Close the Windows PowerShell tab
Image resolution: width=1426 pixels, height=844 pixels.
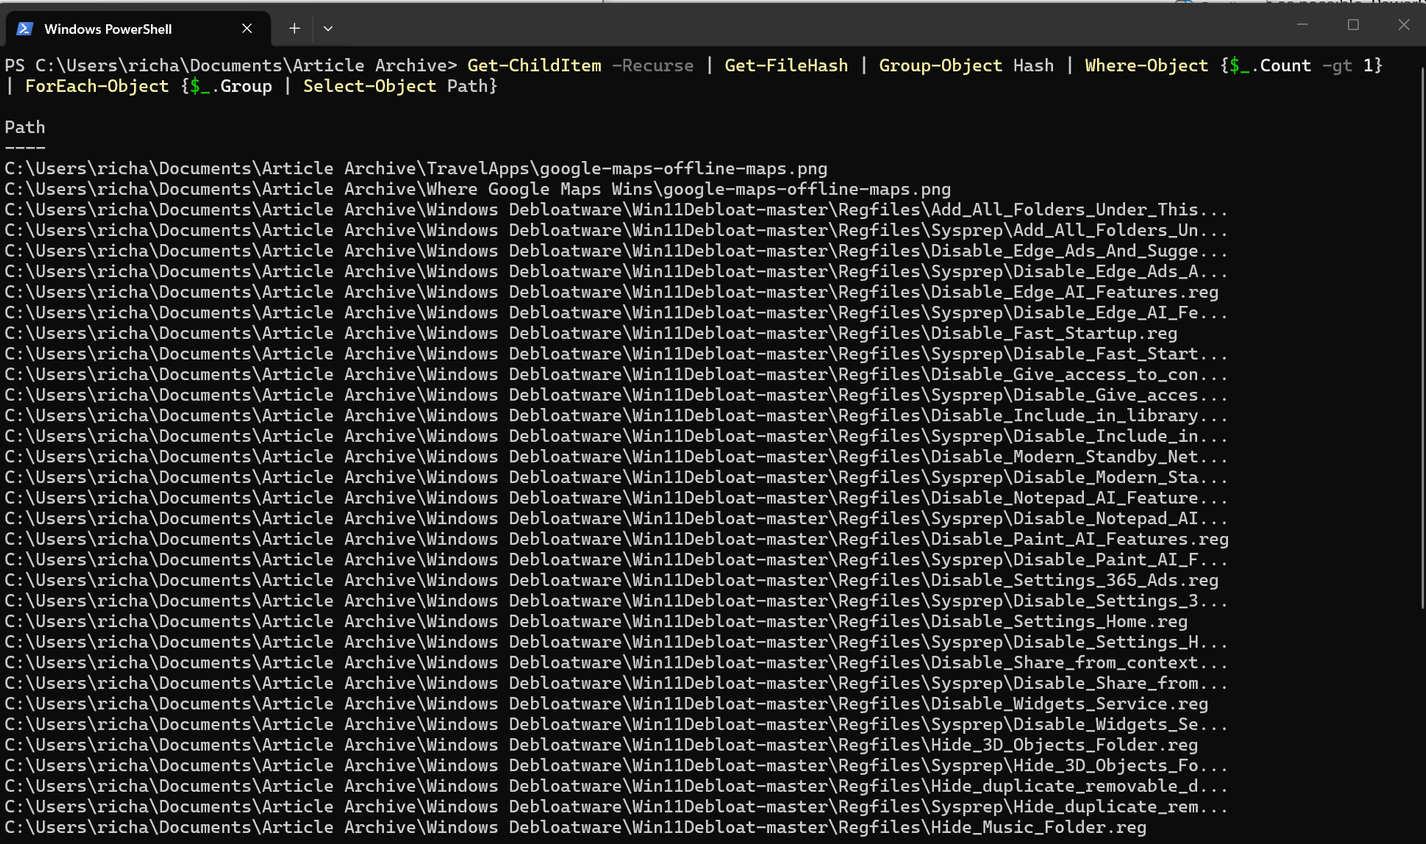tap(247, 29)
